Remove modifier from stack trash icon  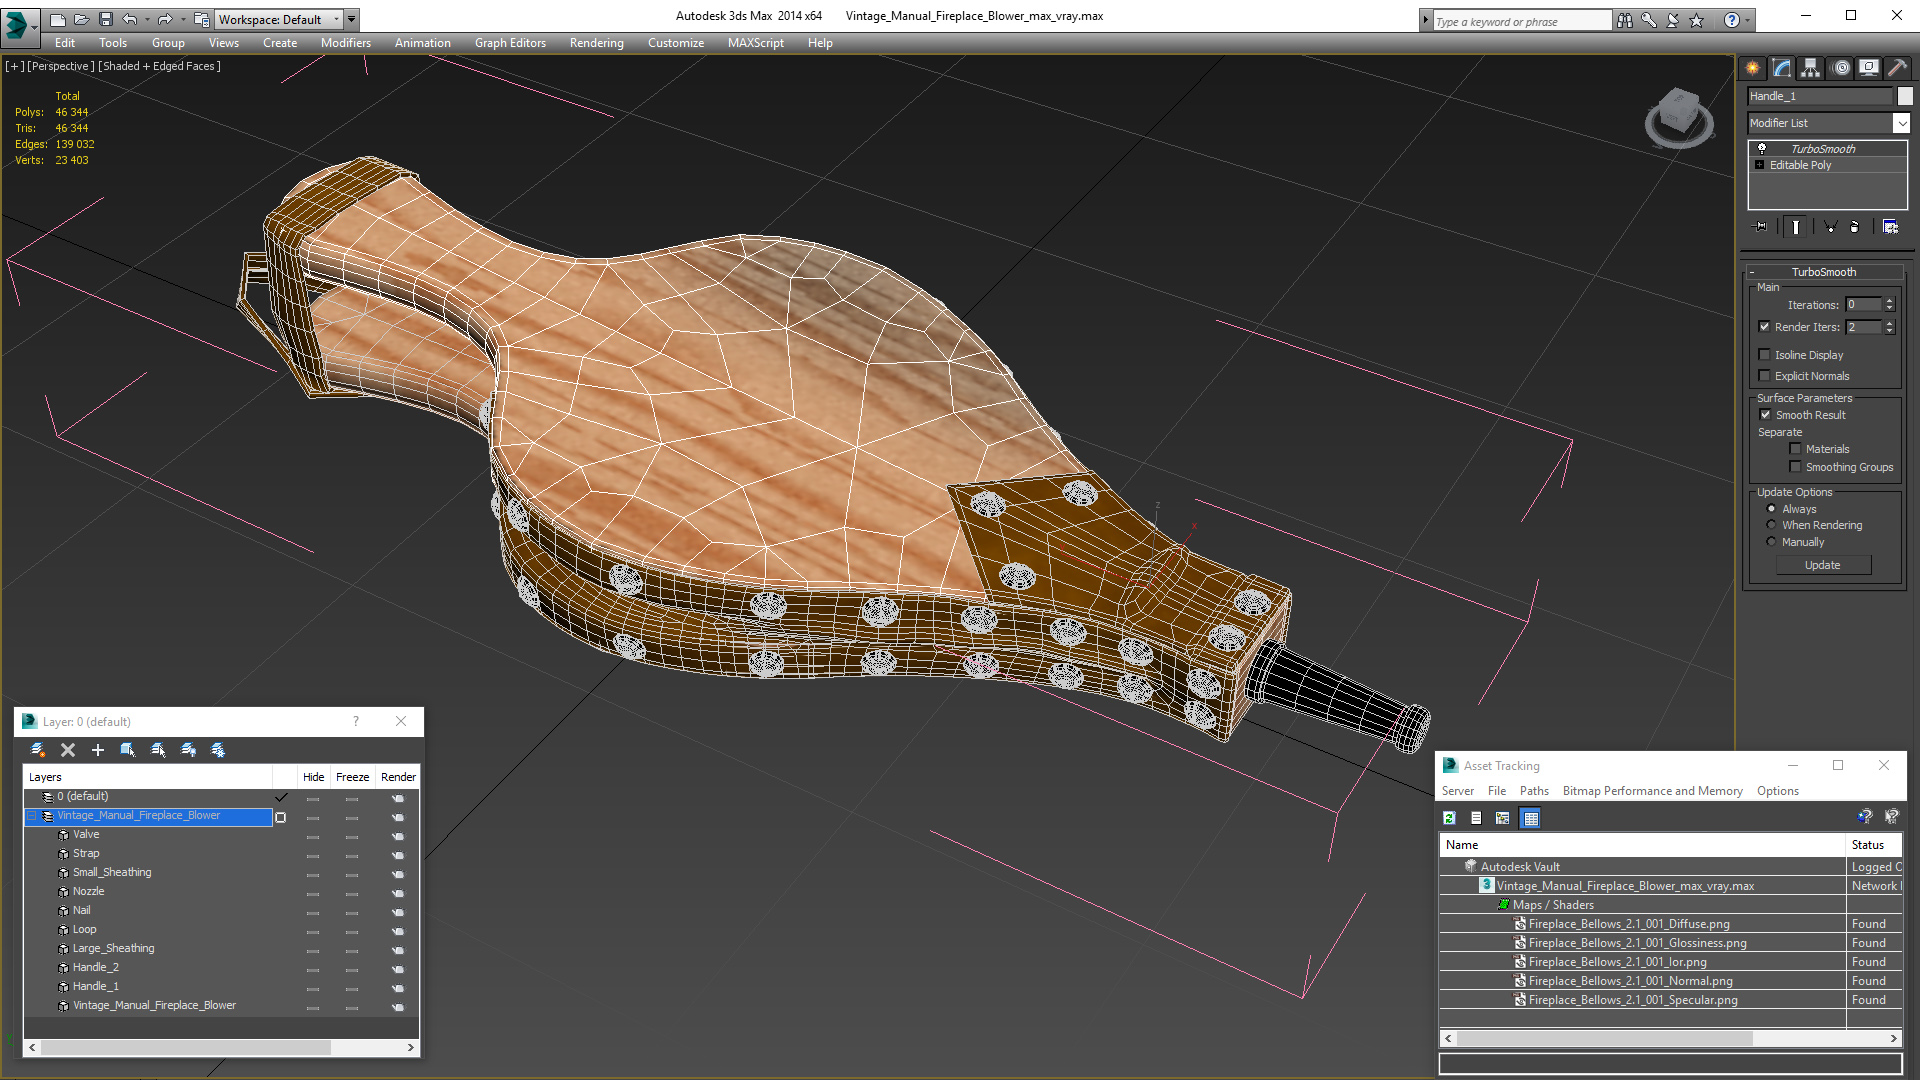[x=1855, y=227]
